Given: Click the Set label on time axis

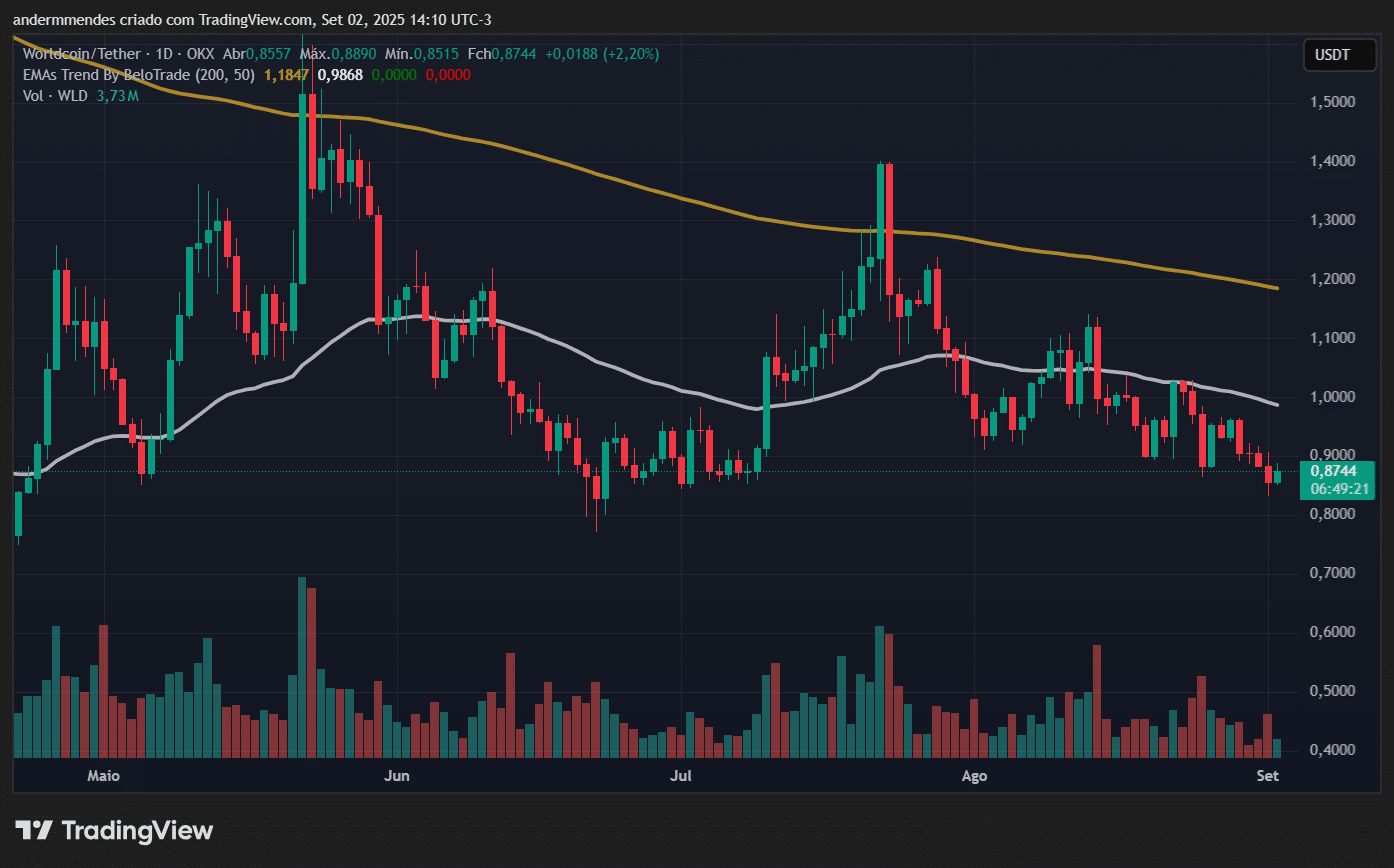Looking at the screenshot, I should 1267,776.
